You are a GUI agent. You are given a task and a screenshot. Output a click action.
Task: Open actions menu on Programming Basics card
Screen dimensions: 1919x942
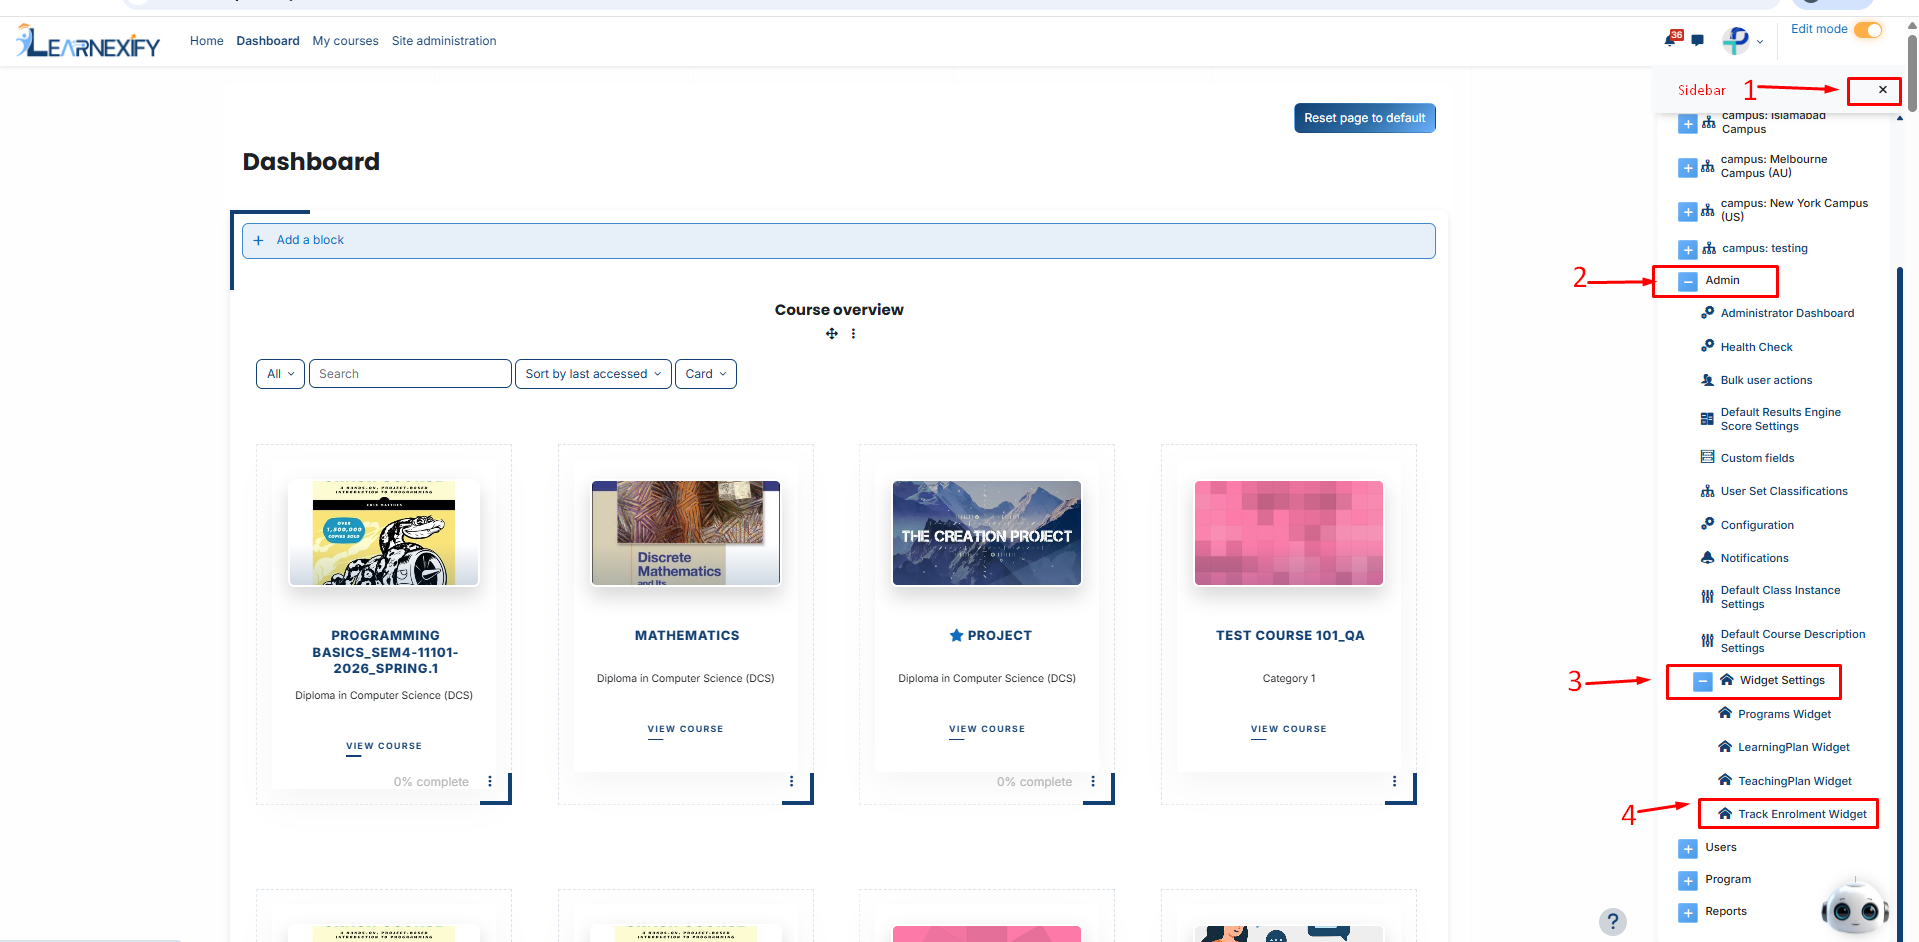(490, 782)
